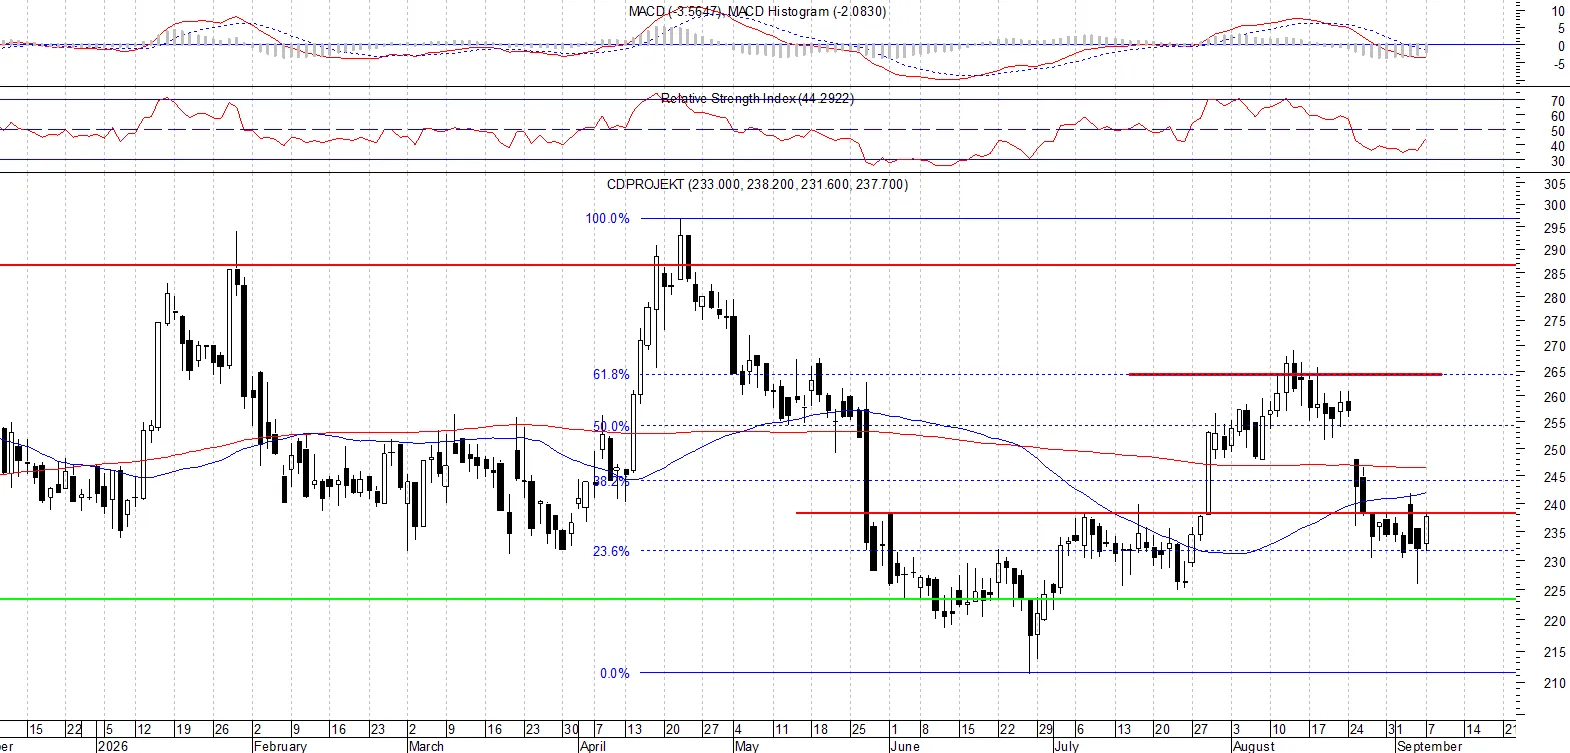1570x753 pixels.
Task: Select the 100.0% Fibonacci level label
Action: click(x=608, y=218)
